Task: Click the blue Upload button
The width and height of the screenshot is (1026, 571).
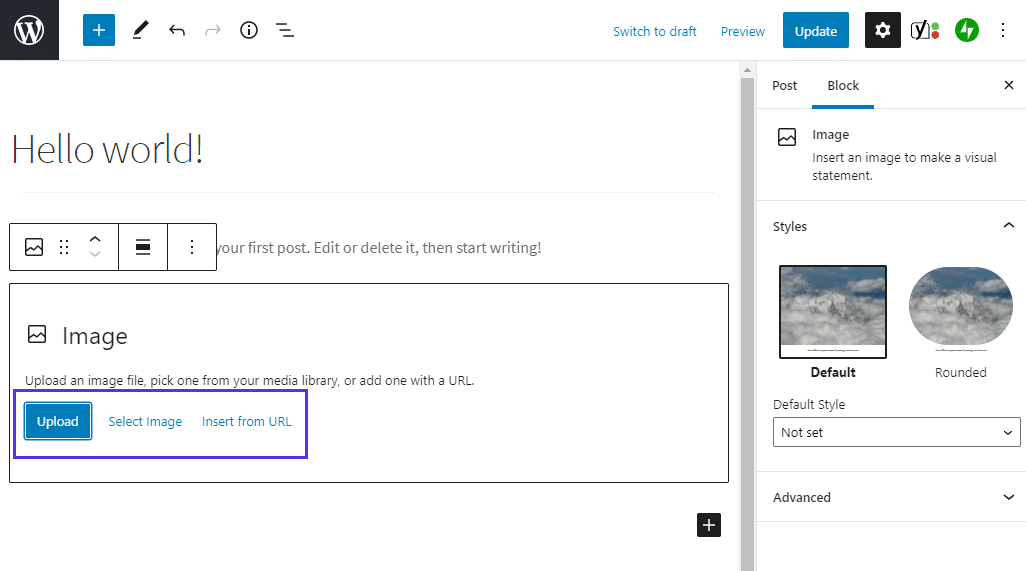Action: [x=58, y=421]
